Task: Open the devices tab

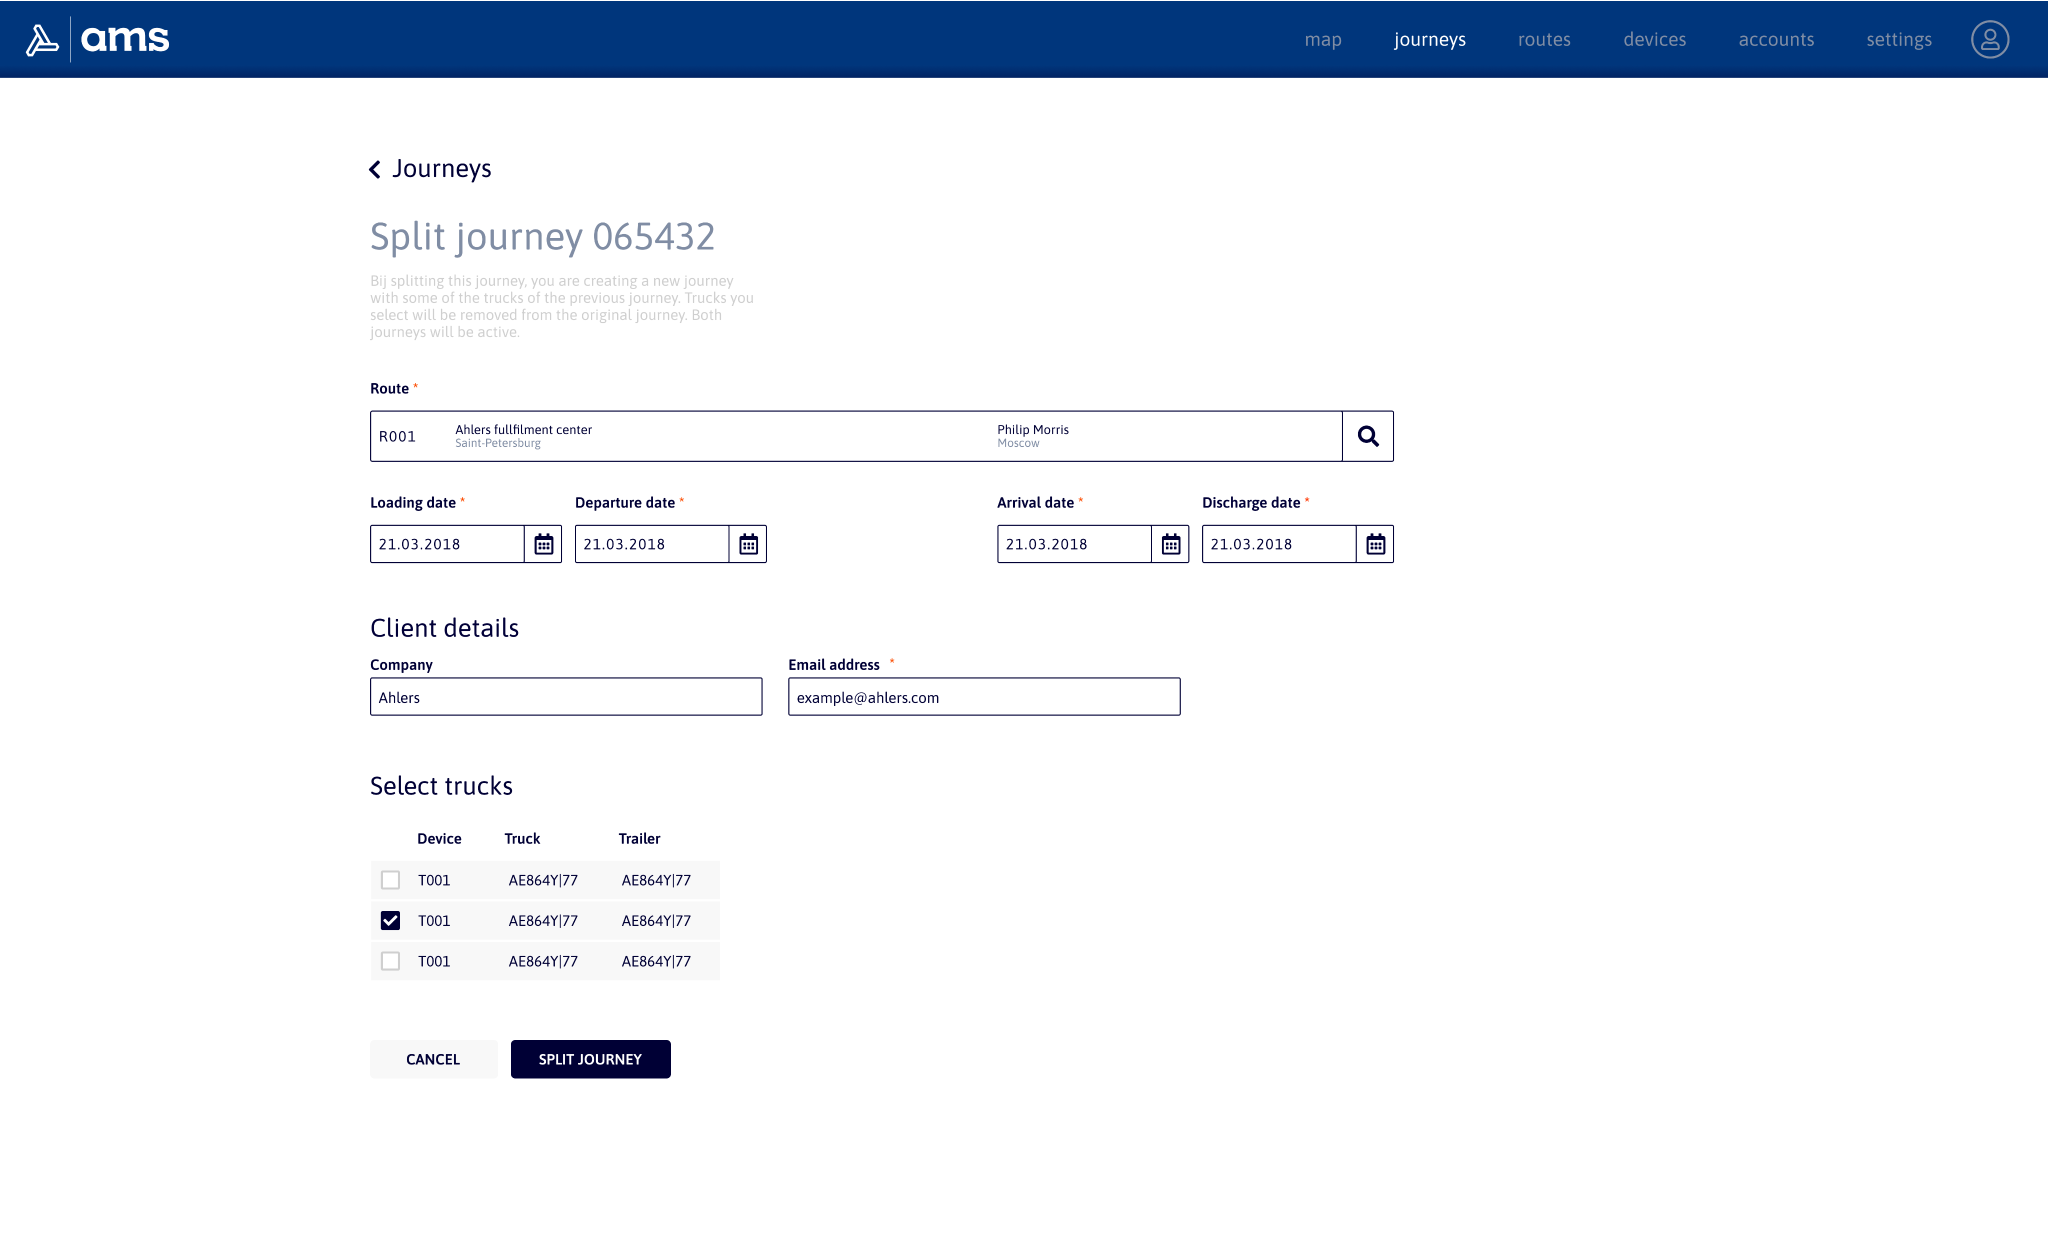Action: 1655,40
